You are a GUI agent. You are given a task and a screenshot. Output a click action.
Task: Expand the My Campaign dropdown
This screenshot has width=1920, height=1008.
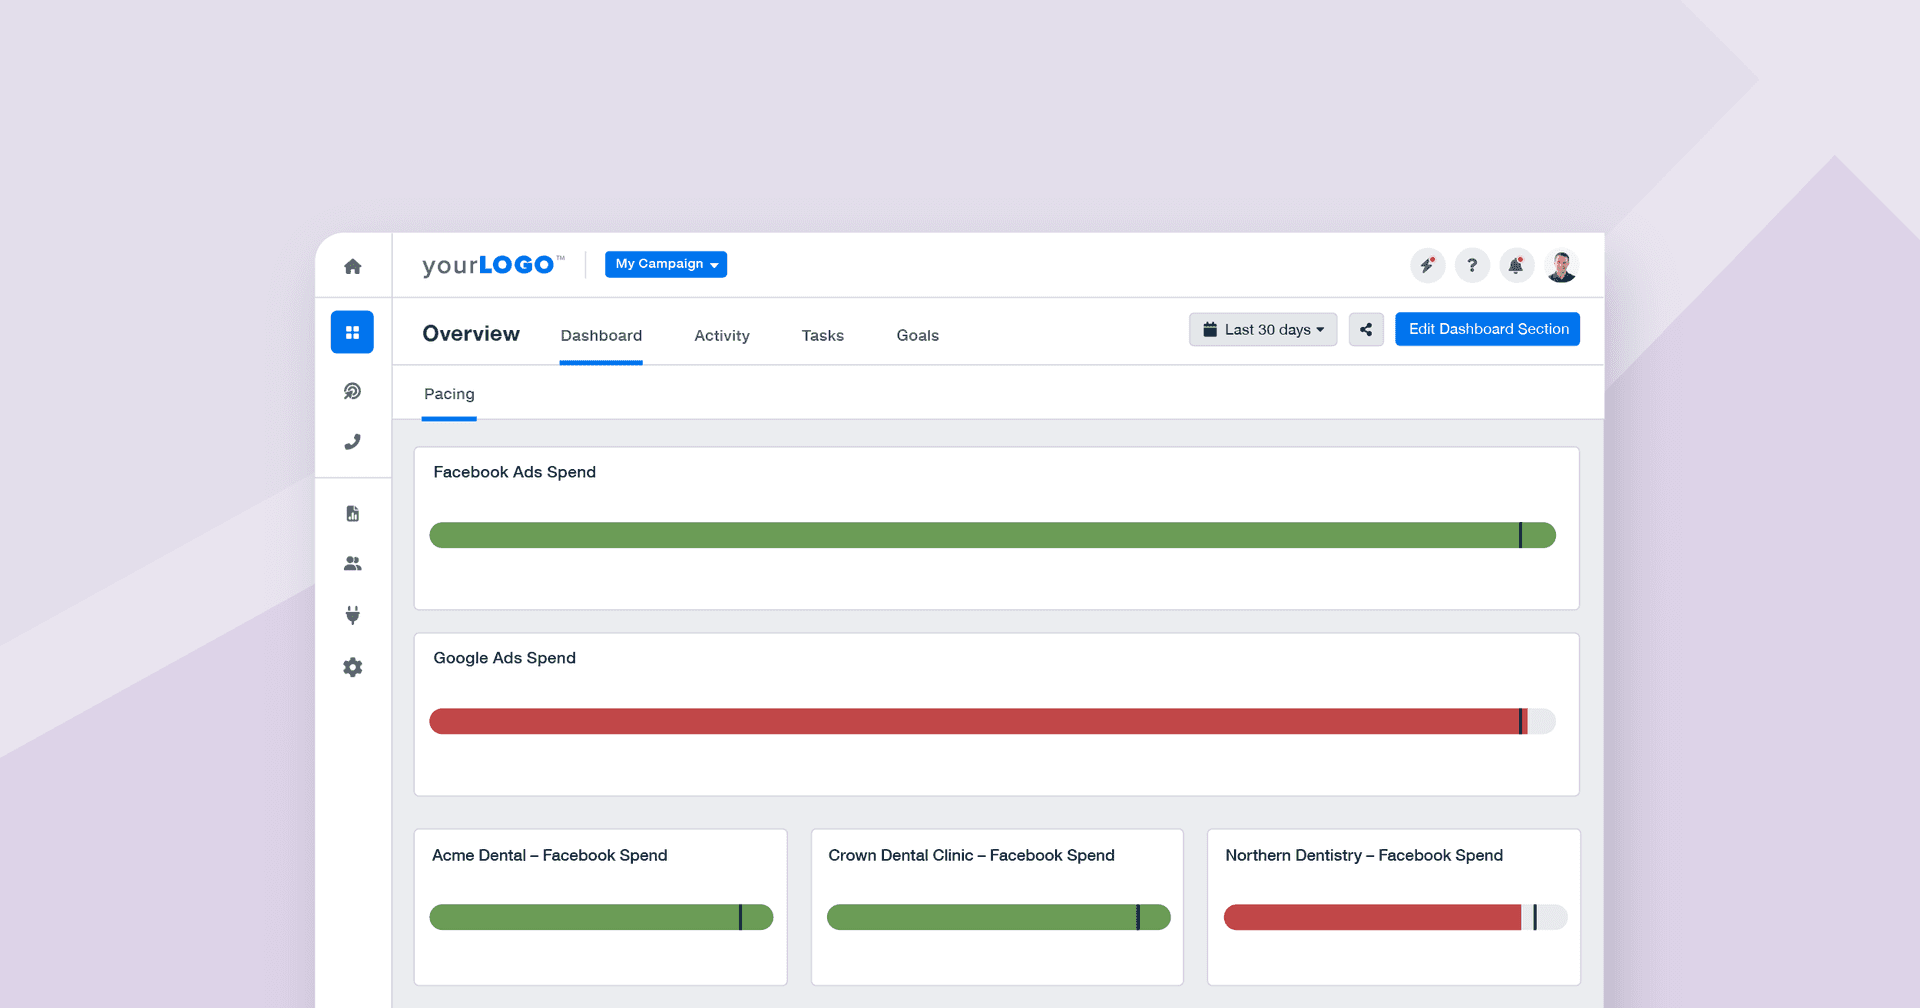[x=666, y=264]
